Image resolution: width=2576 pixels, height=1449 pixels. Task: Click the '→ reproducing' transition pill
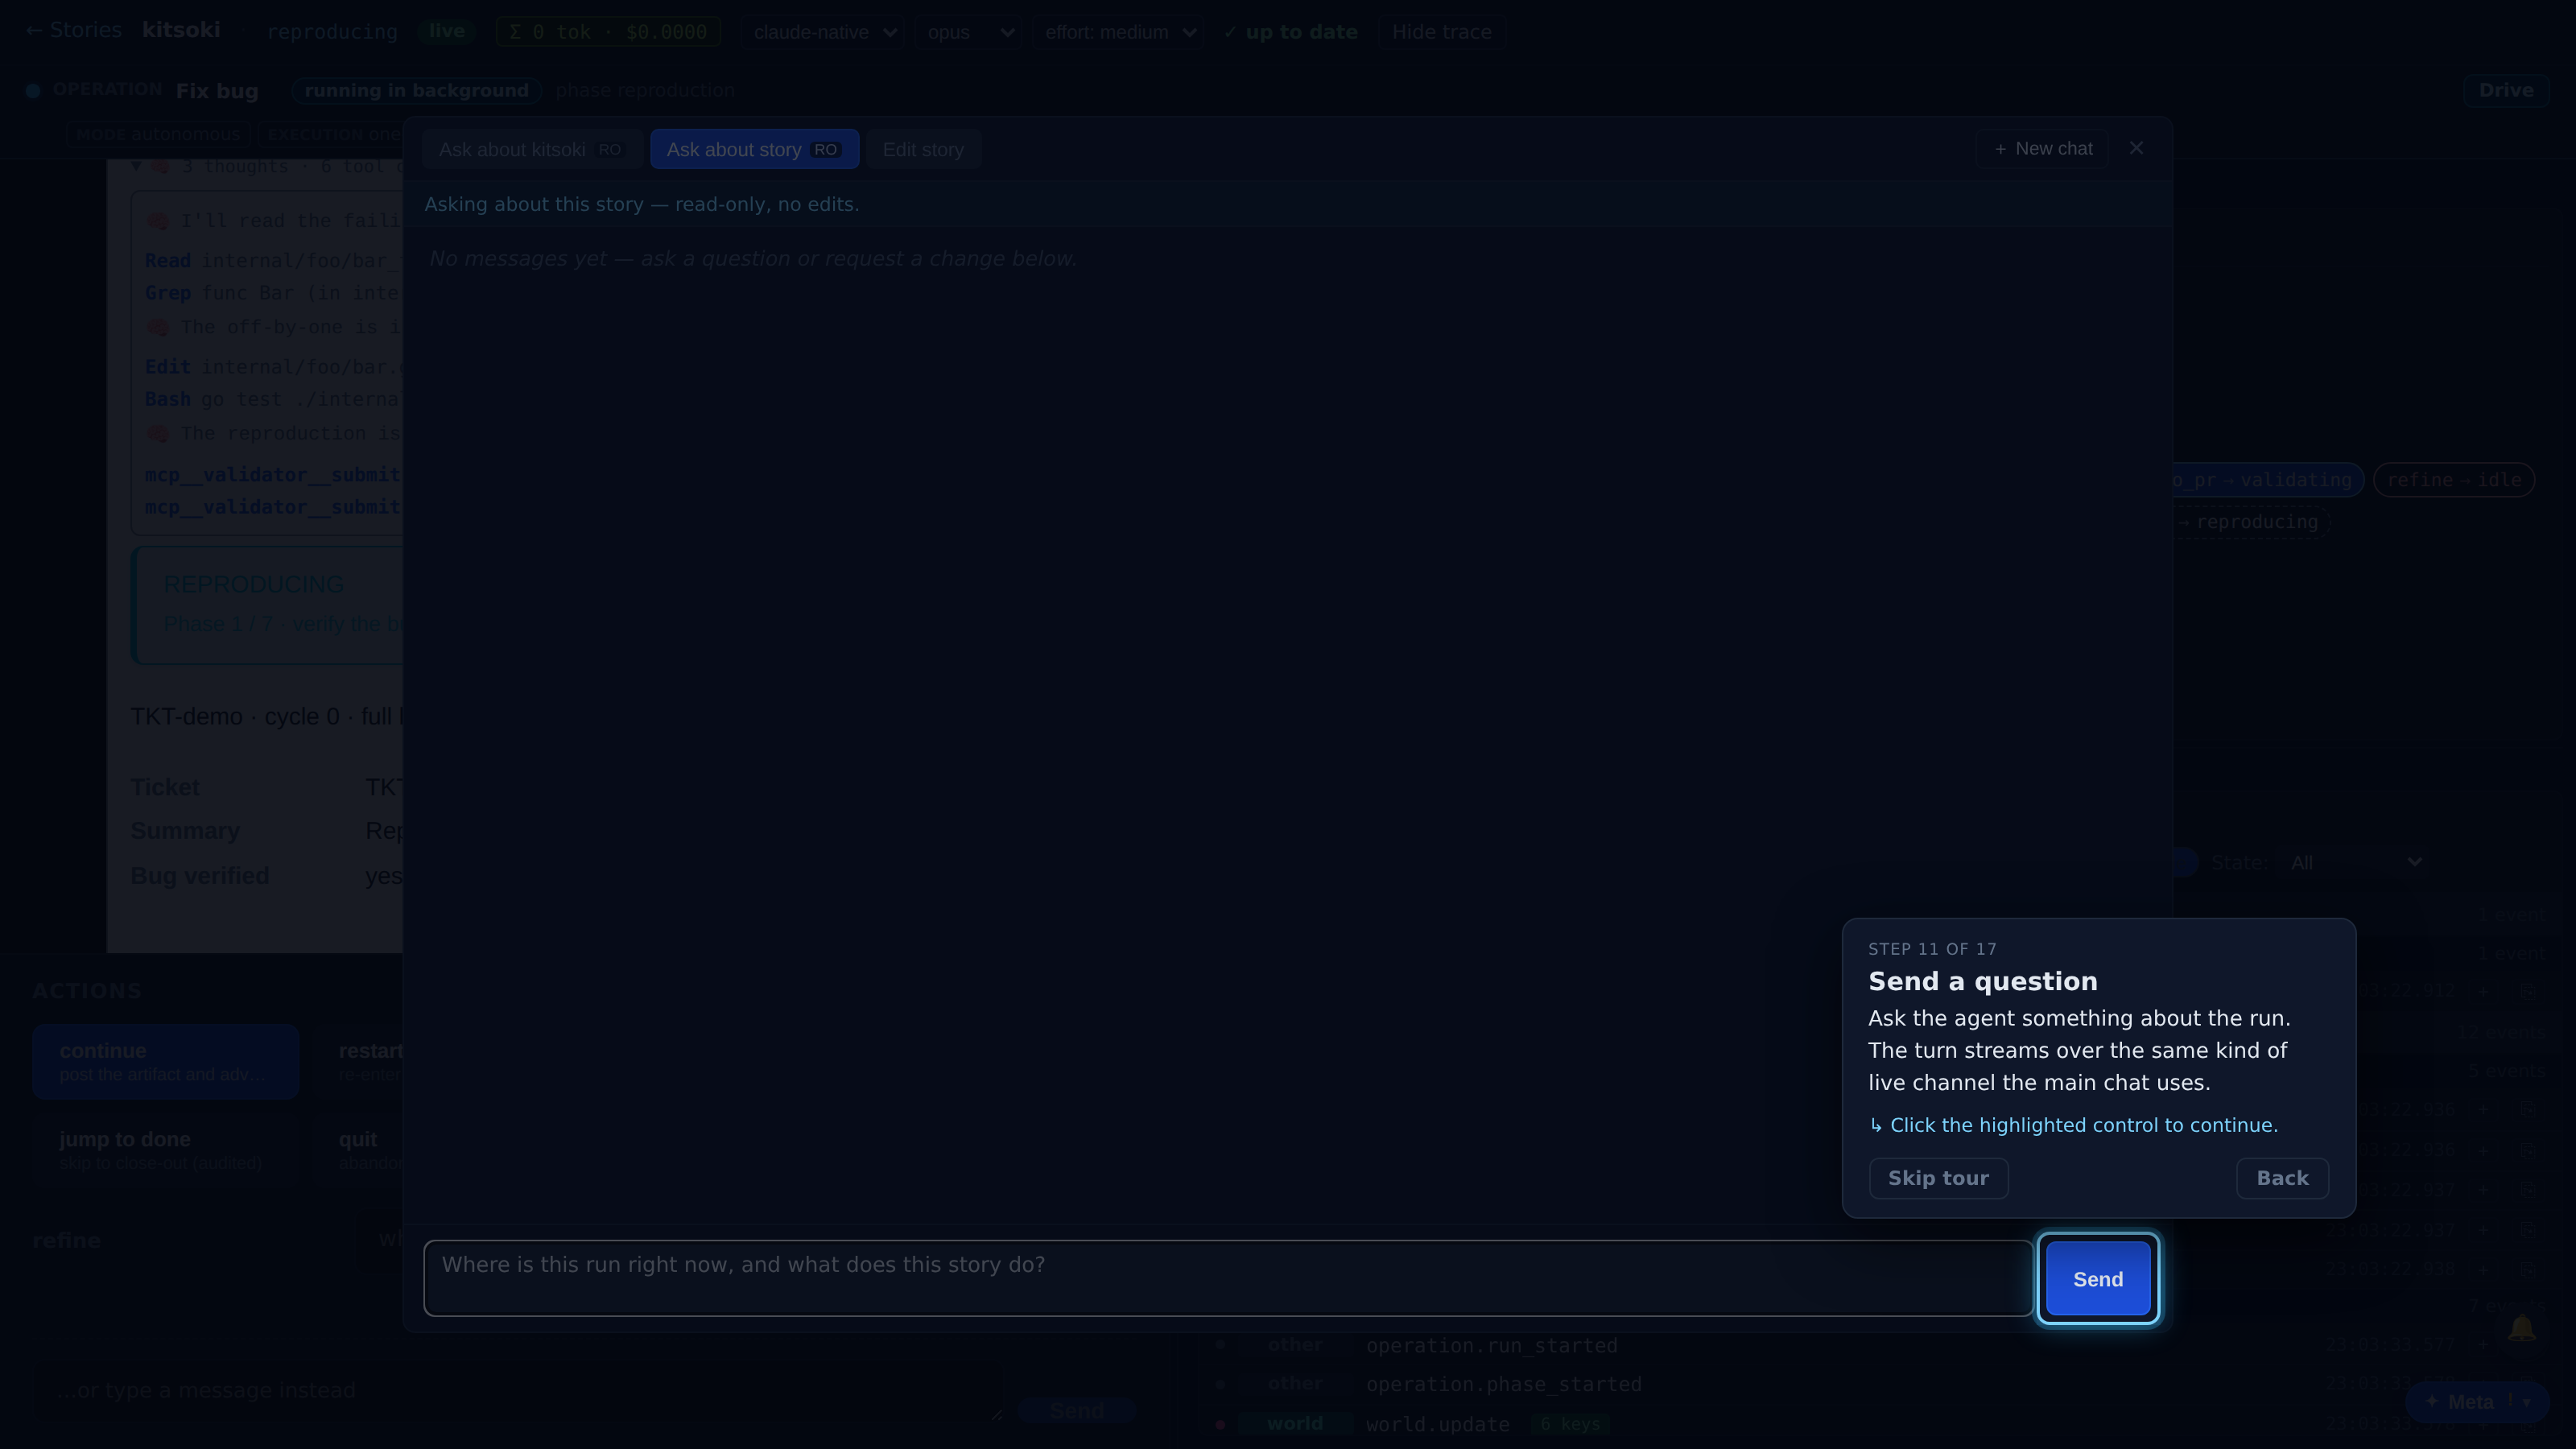[x=2254, y=522]
